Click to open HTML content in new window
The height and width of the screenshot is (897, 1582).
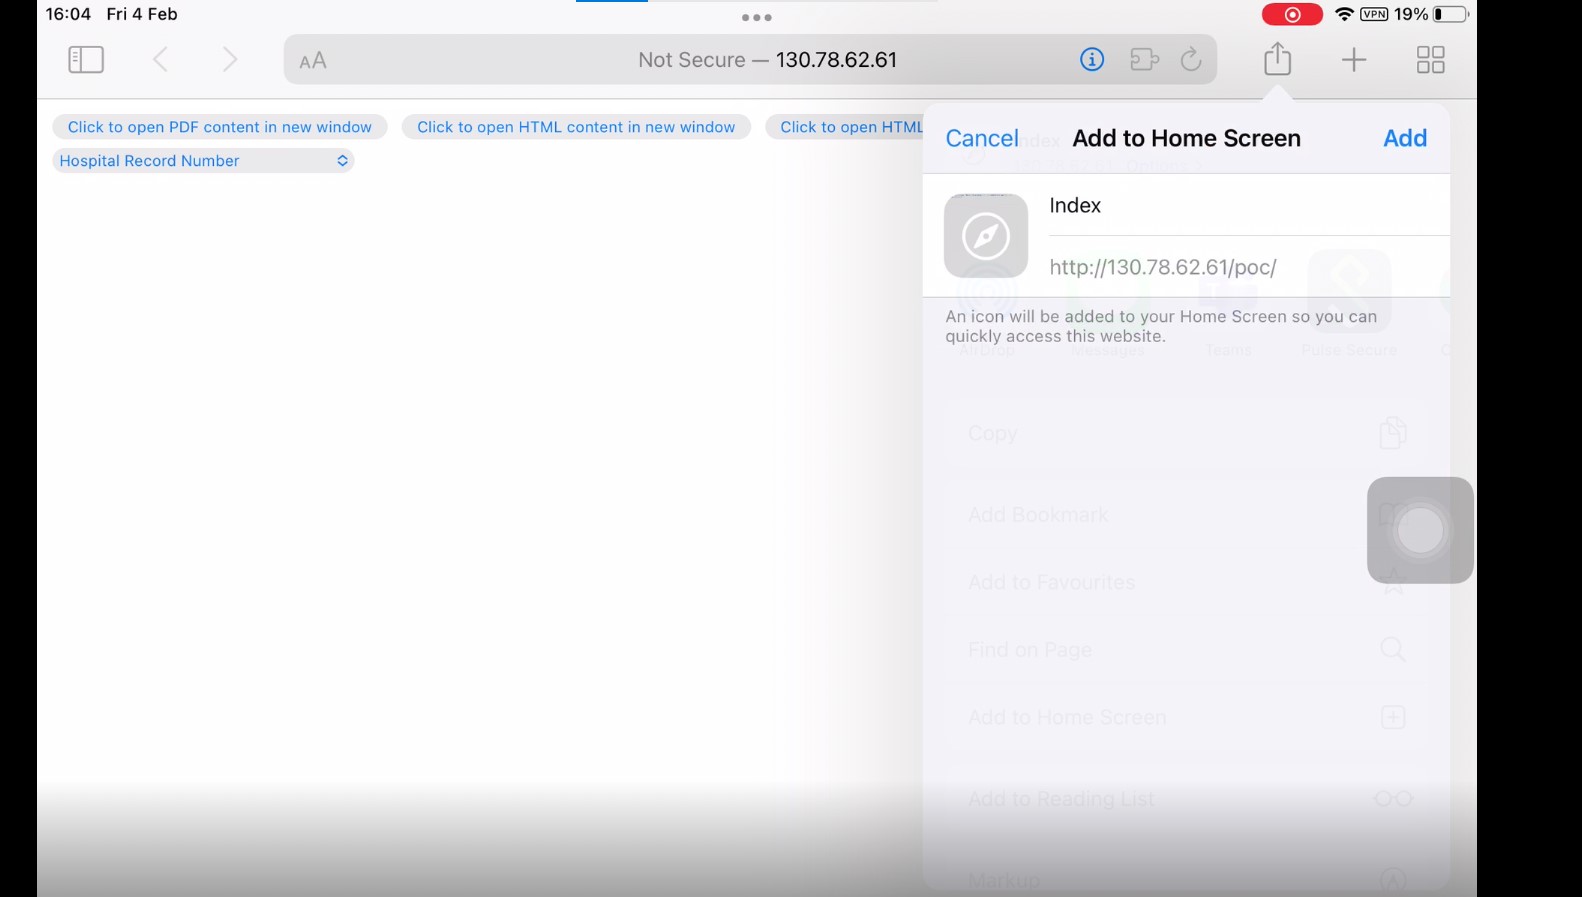[x=576, y=127]
